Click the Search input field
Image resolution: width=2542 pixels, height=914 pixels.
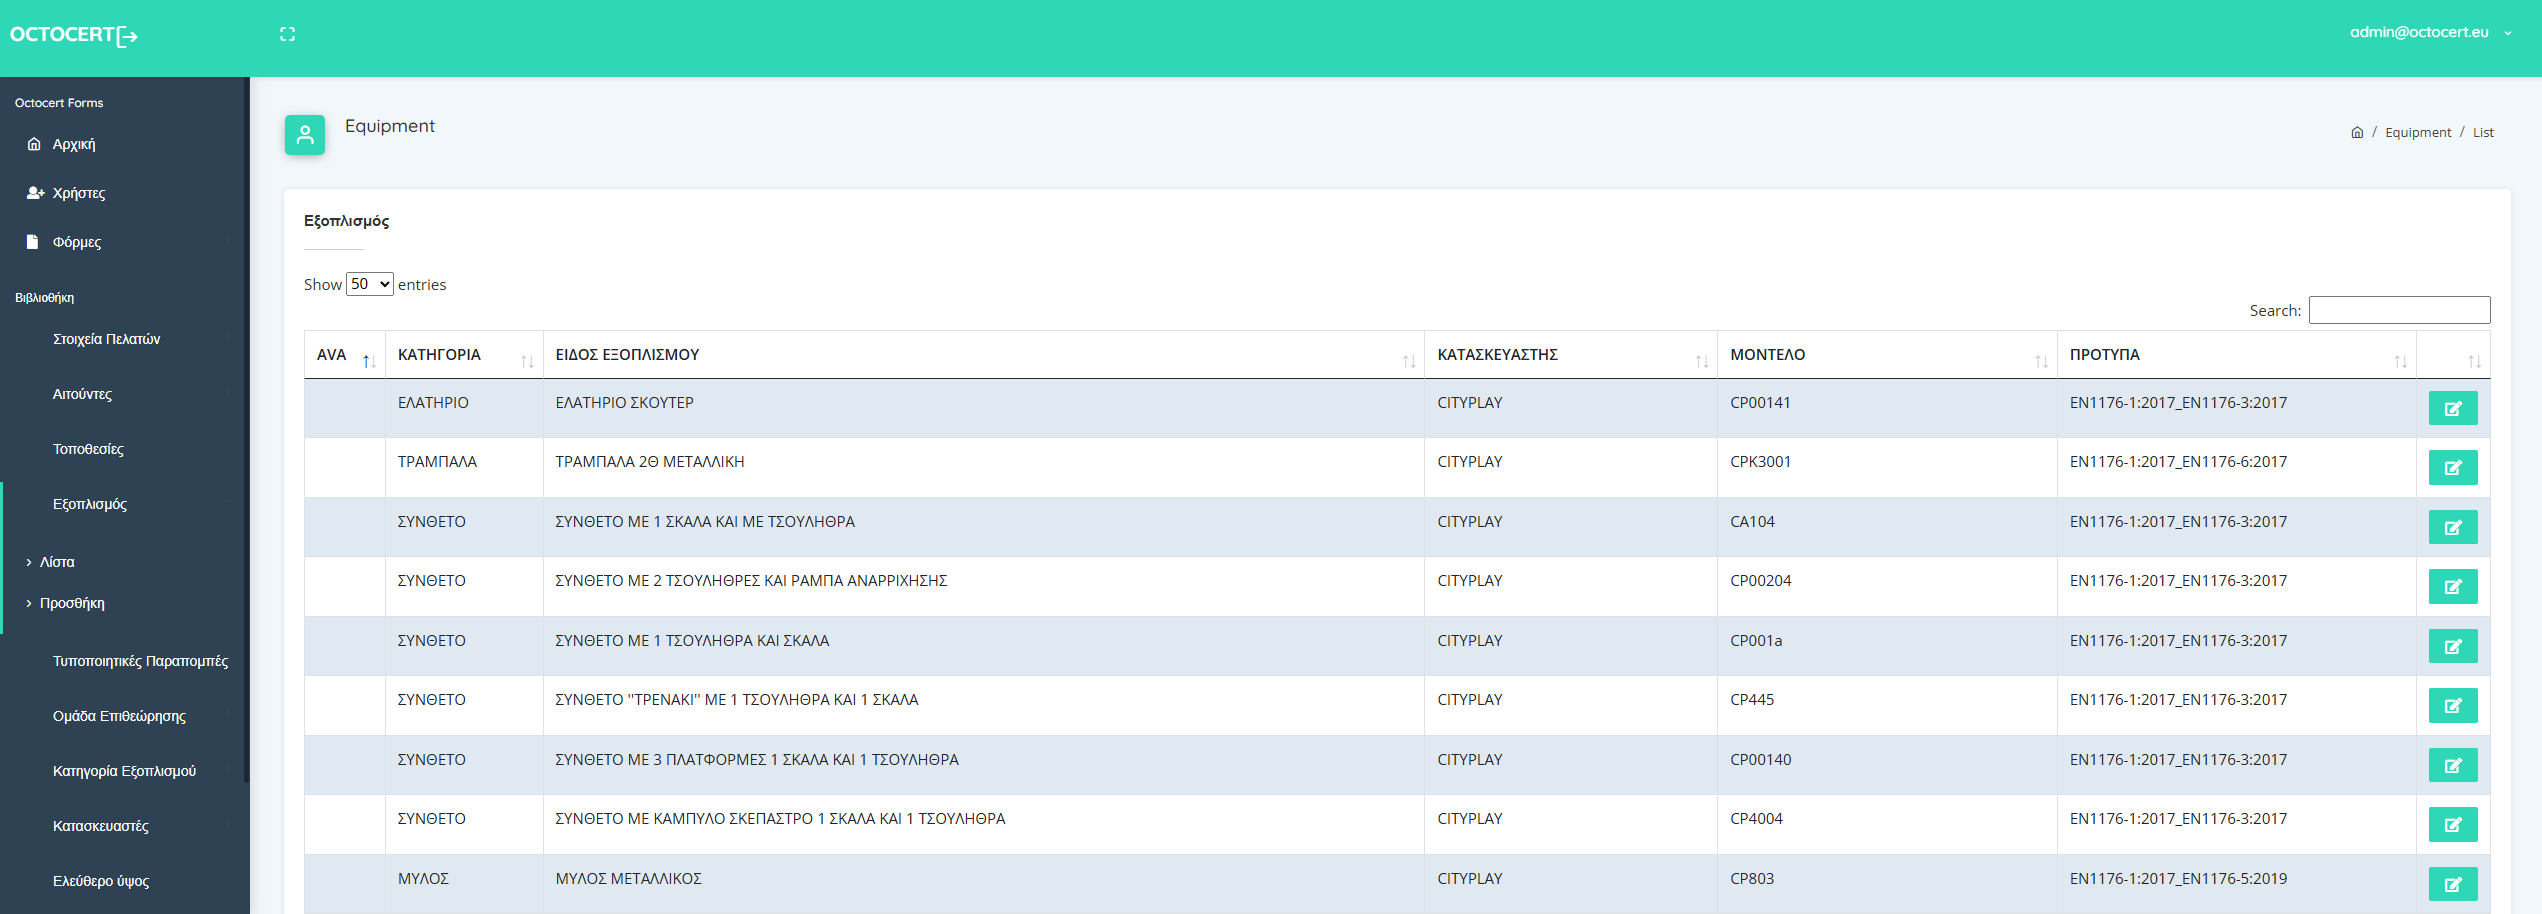pos(2398,310)
